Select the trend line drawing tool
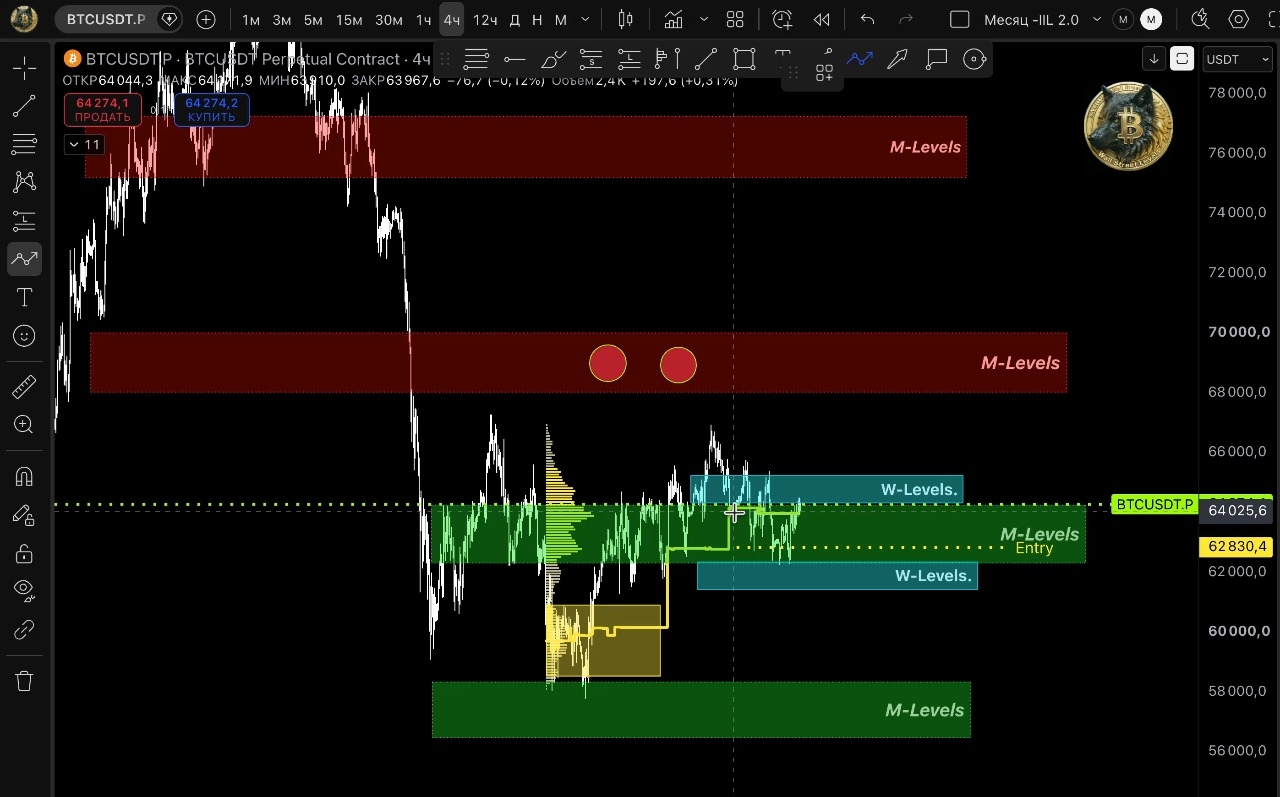The image size is (1280, 797). pos(24,106)
